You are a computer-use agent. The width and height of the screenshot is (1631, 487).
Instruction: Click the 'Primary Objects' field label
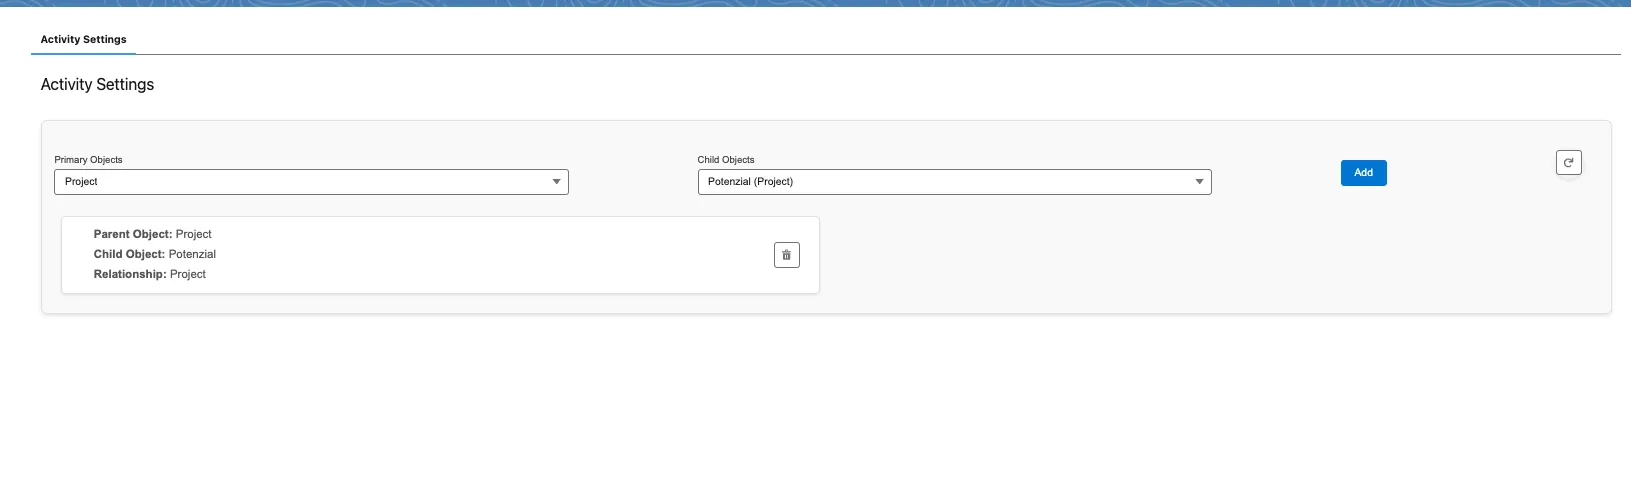[88, 160]
